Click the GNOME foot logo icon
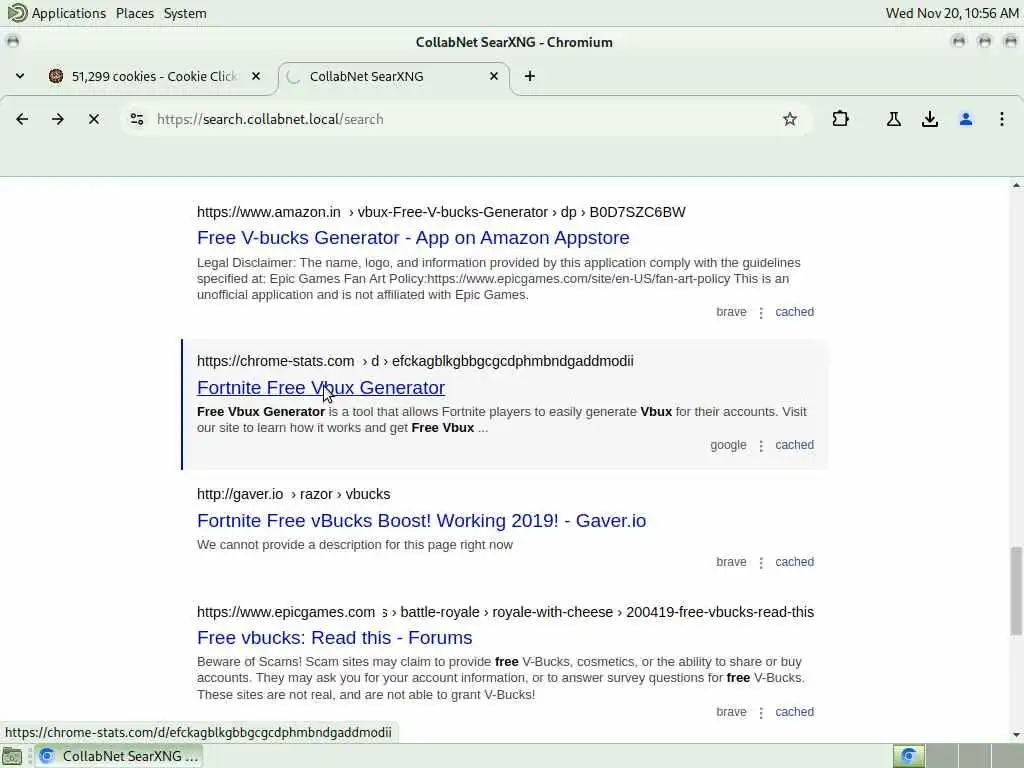The height and width of the screenshot is (768, 1024). 17,13
